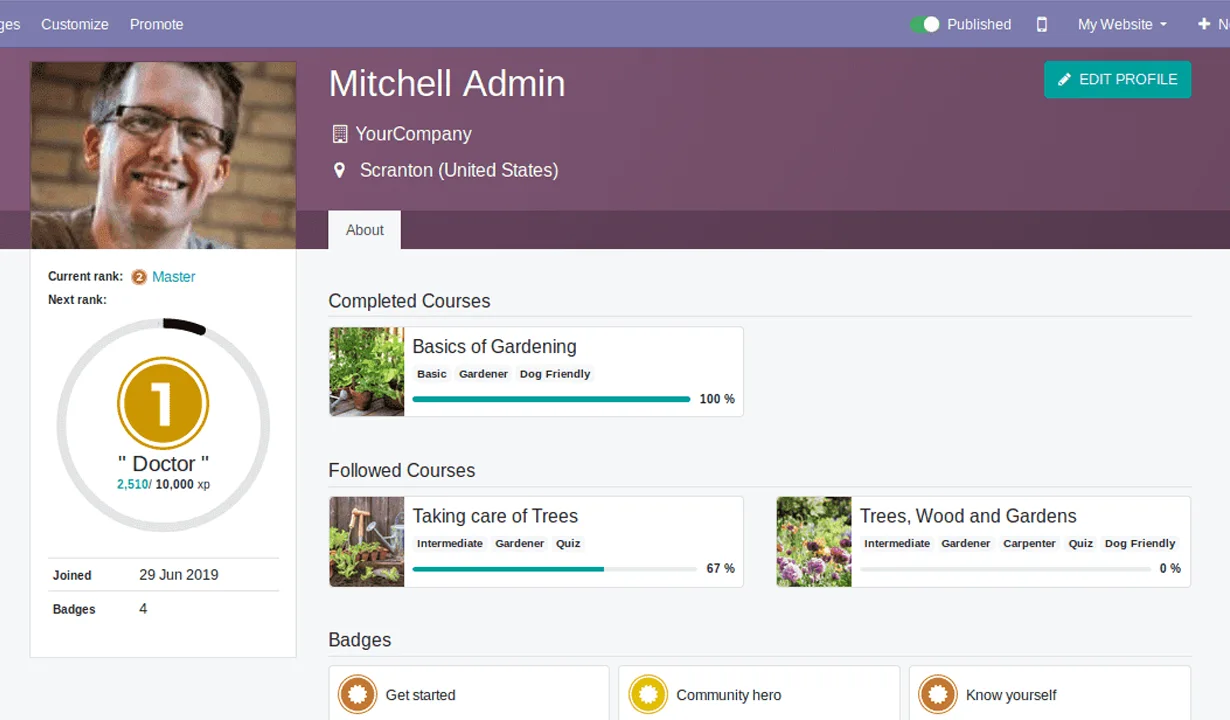Select the About tab
Screen dimensions: 1230x720
pos(364,230)
